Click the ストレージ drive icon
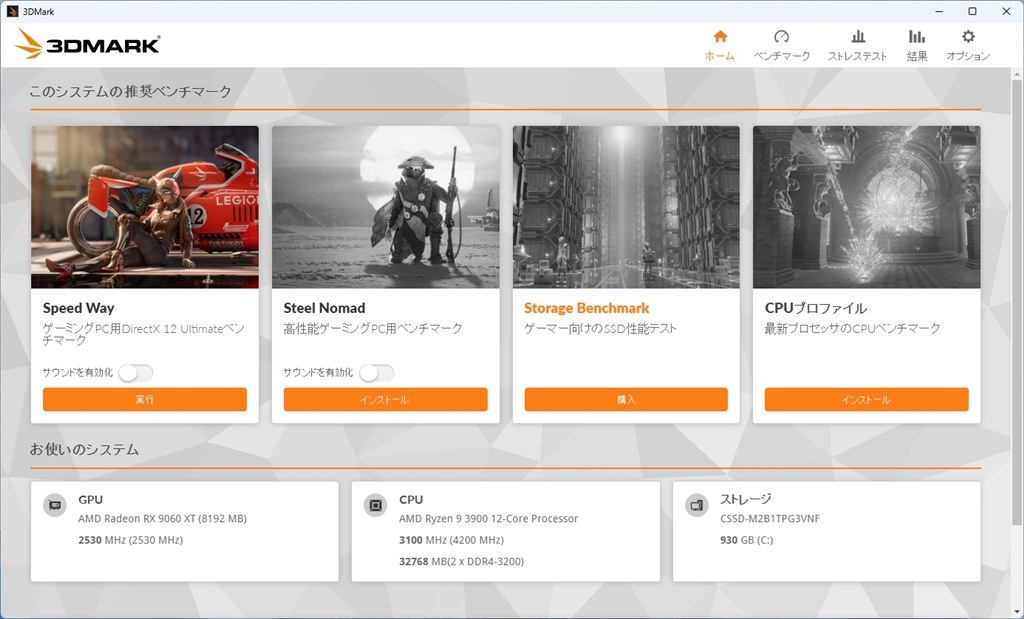Image resolution: width=1024 pixels, height=619 pixels. click(x=696, y=505)
